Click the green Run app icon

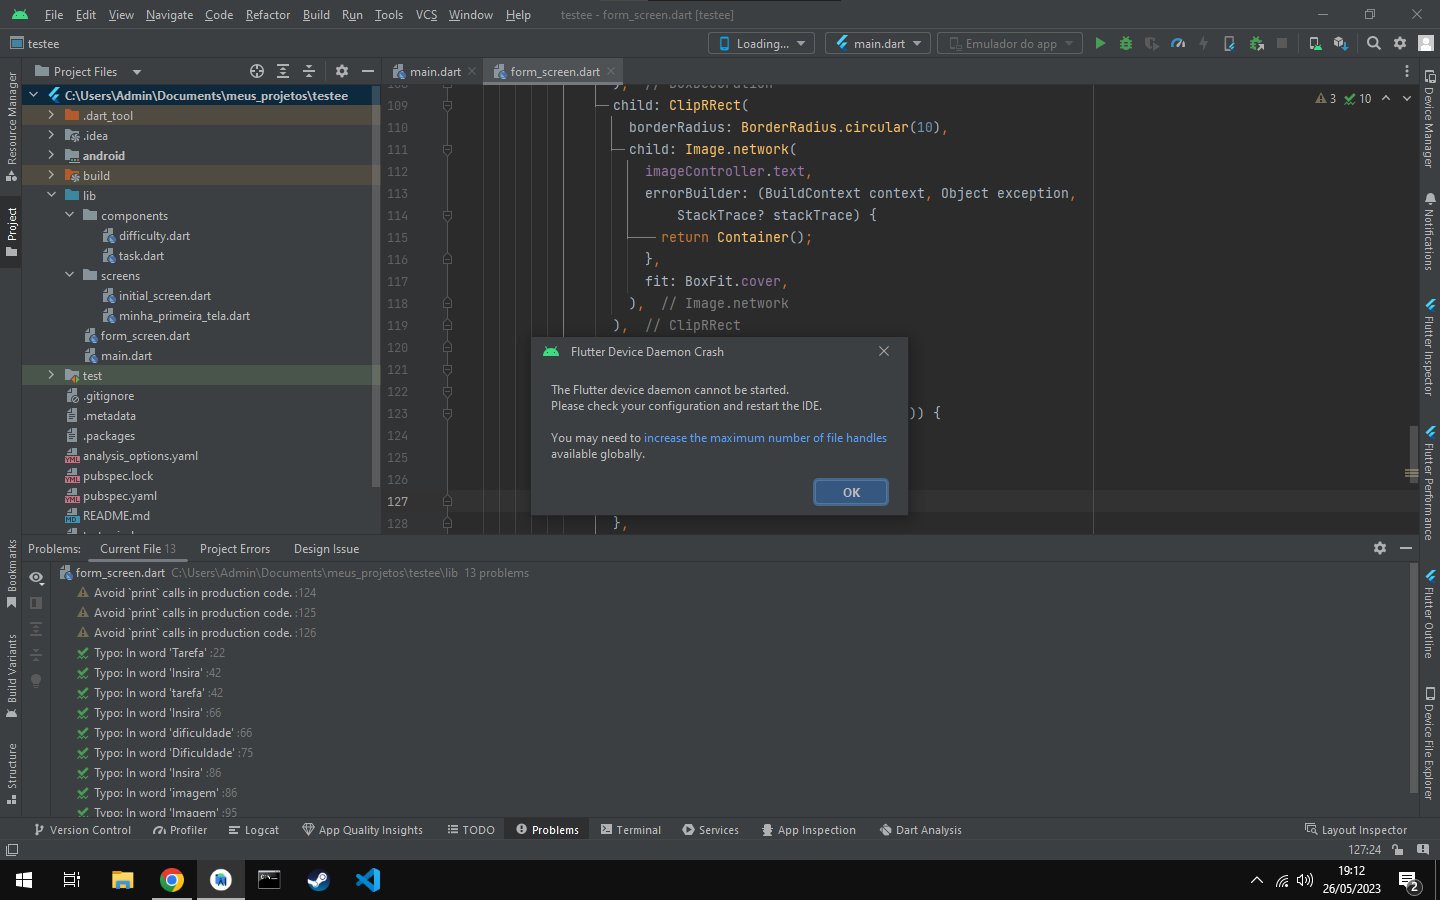[1100, 43]
